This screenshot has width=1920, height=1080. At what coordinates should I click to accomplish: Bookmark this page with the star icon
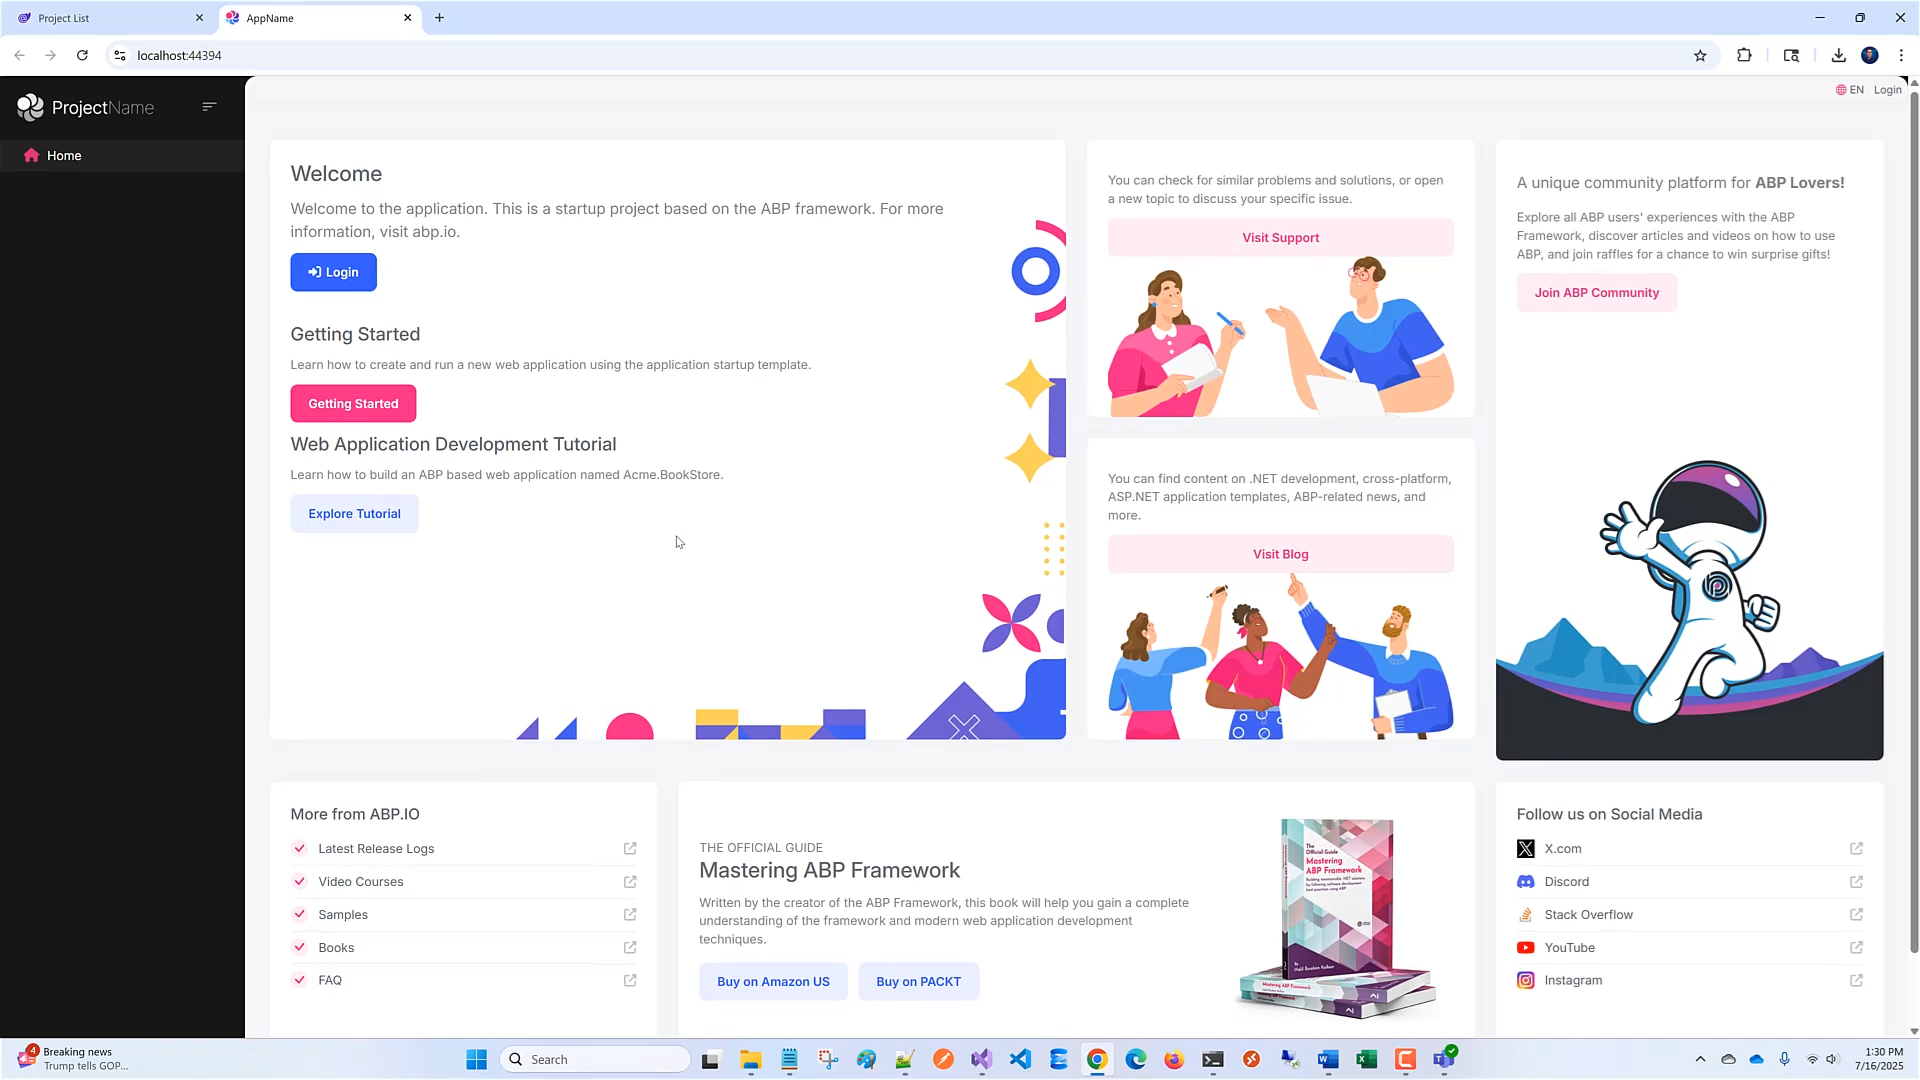[1700, 56]
